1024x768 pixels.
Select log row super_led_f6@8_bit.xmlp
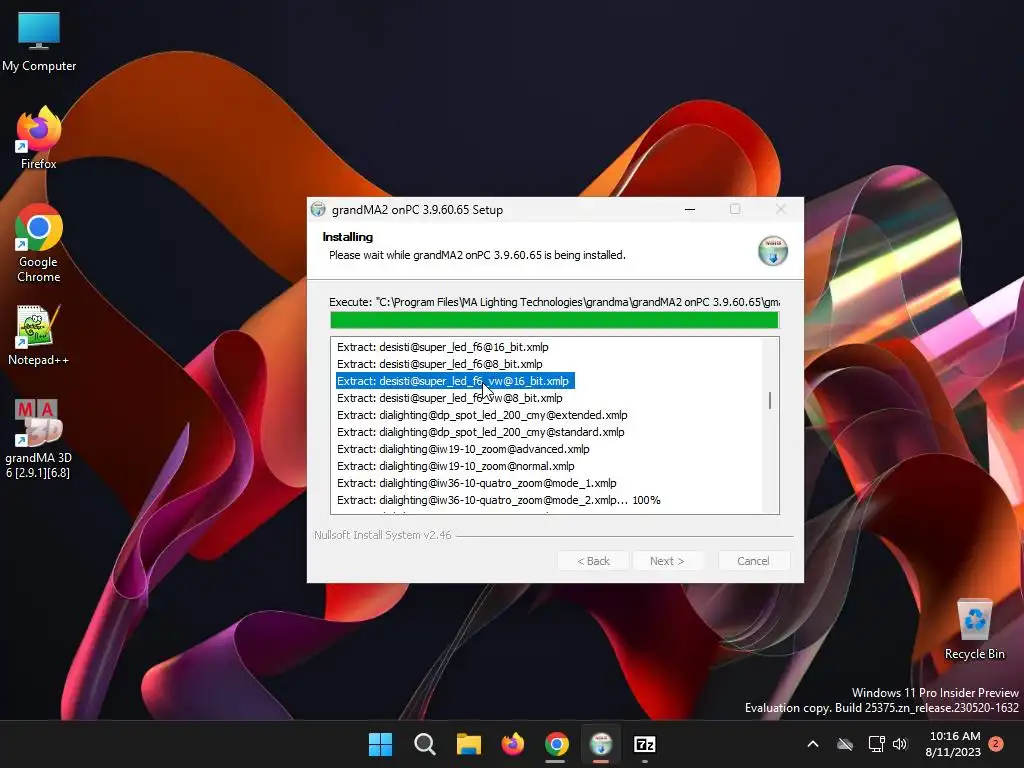[x=440, y=364]
